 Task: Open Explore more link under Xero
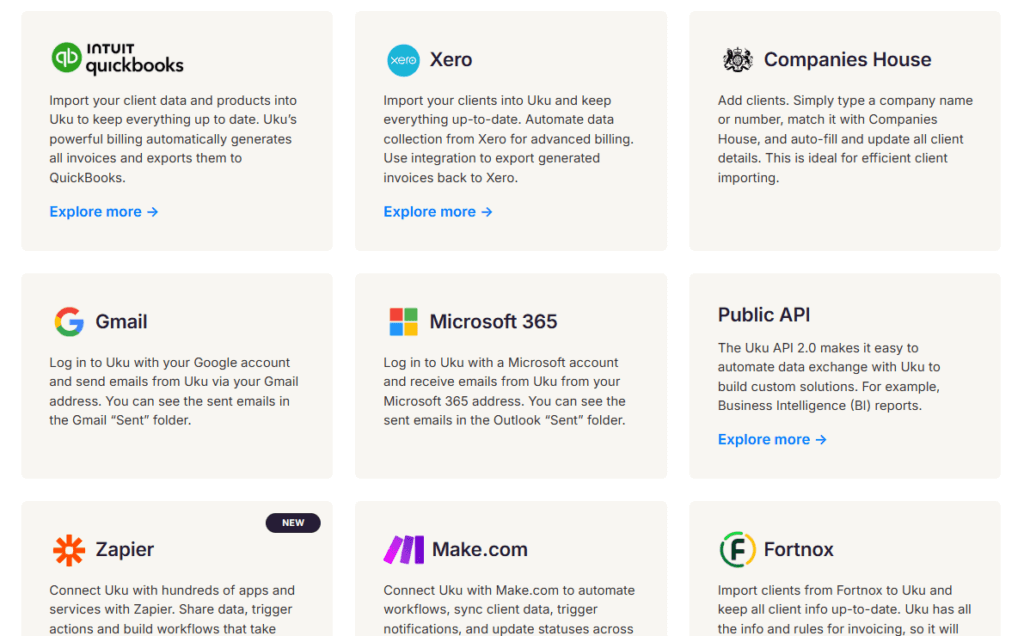tap(438, 212)
